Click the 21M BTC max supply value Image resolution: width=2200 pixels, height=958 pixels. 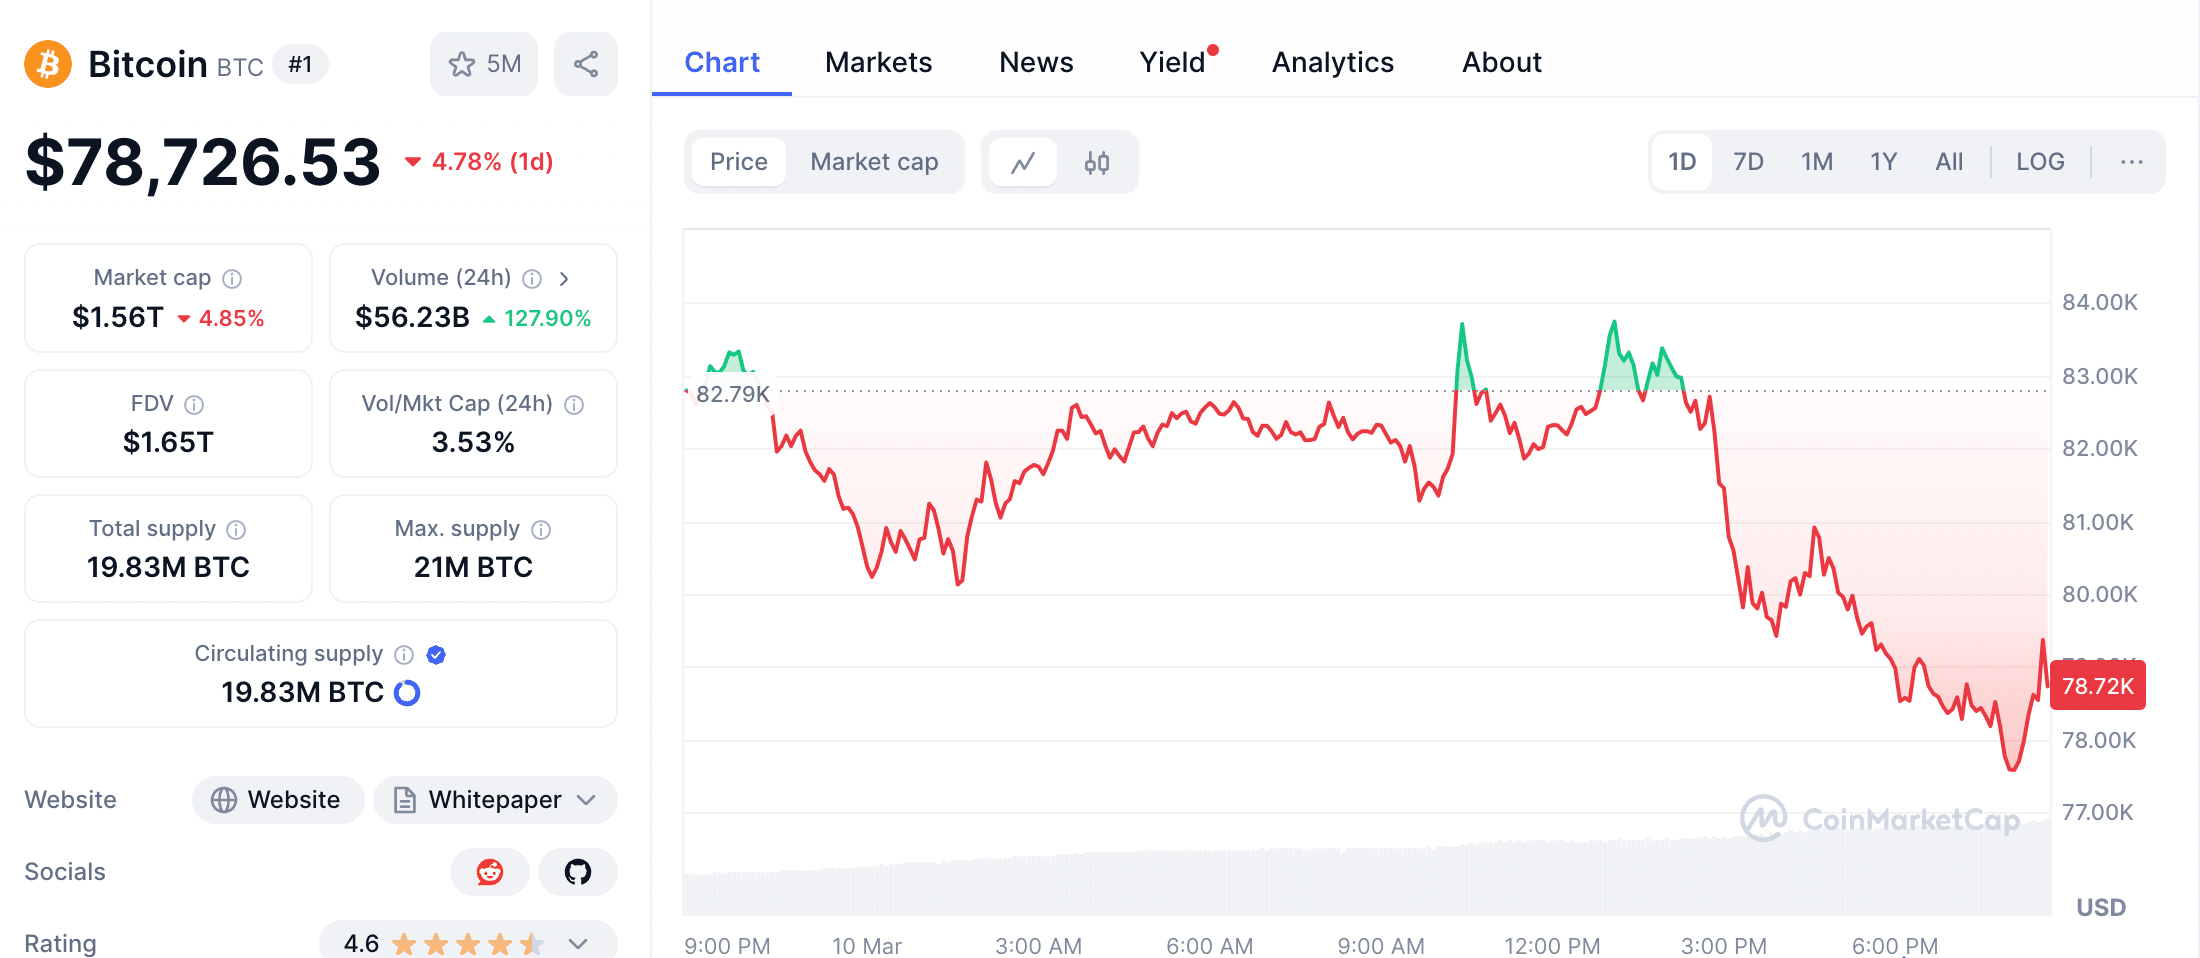point(473,567)
